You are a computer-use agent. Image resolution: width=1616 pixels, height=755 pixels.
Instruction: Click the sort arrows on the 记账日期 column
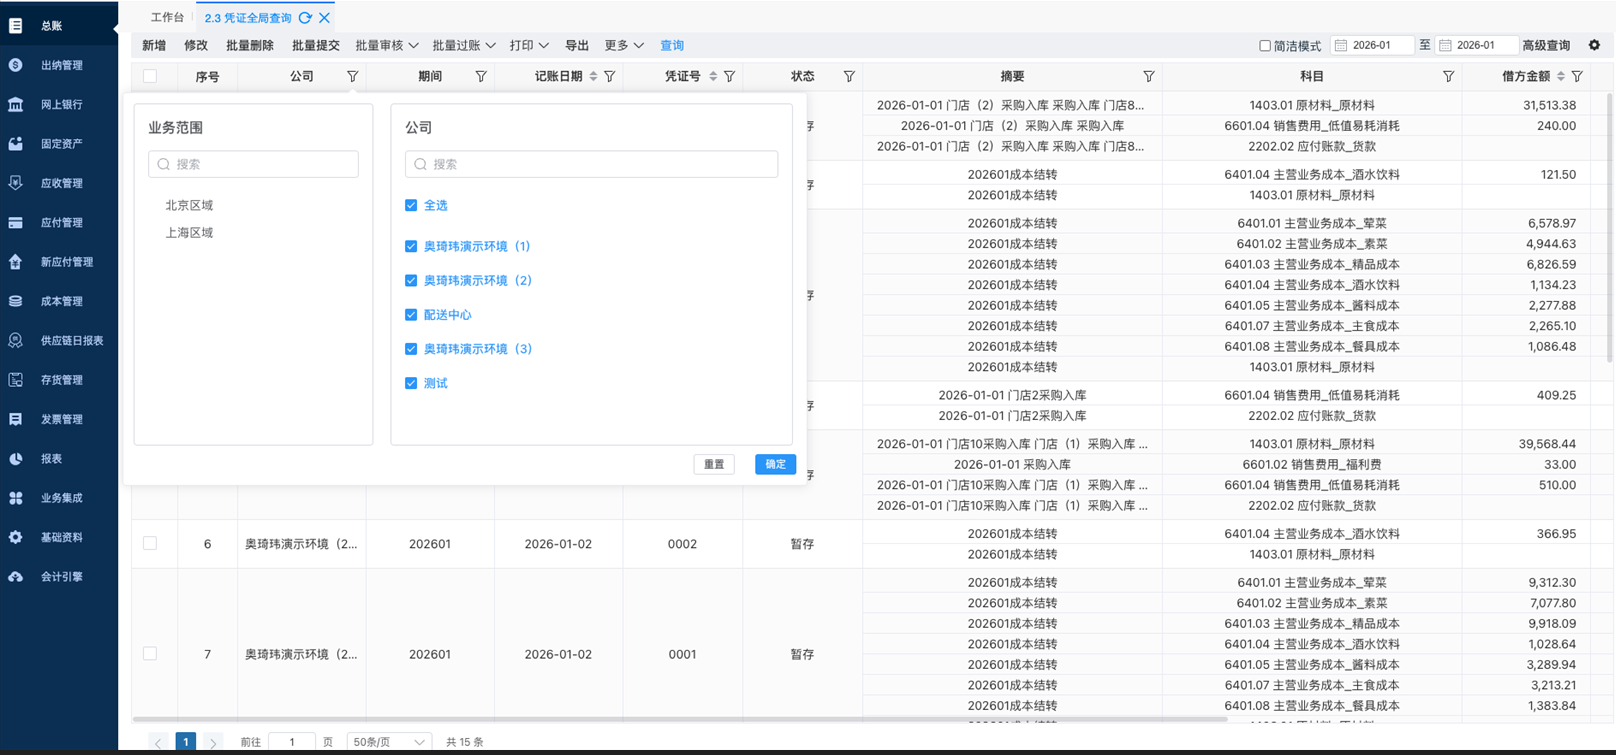[593, 76]
